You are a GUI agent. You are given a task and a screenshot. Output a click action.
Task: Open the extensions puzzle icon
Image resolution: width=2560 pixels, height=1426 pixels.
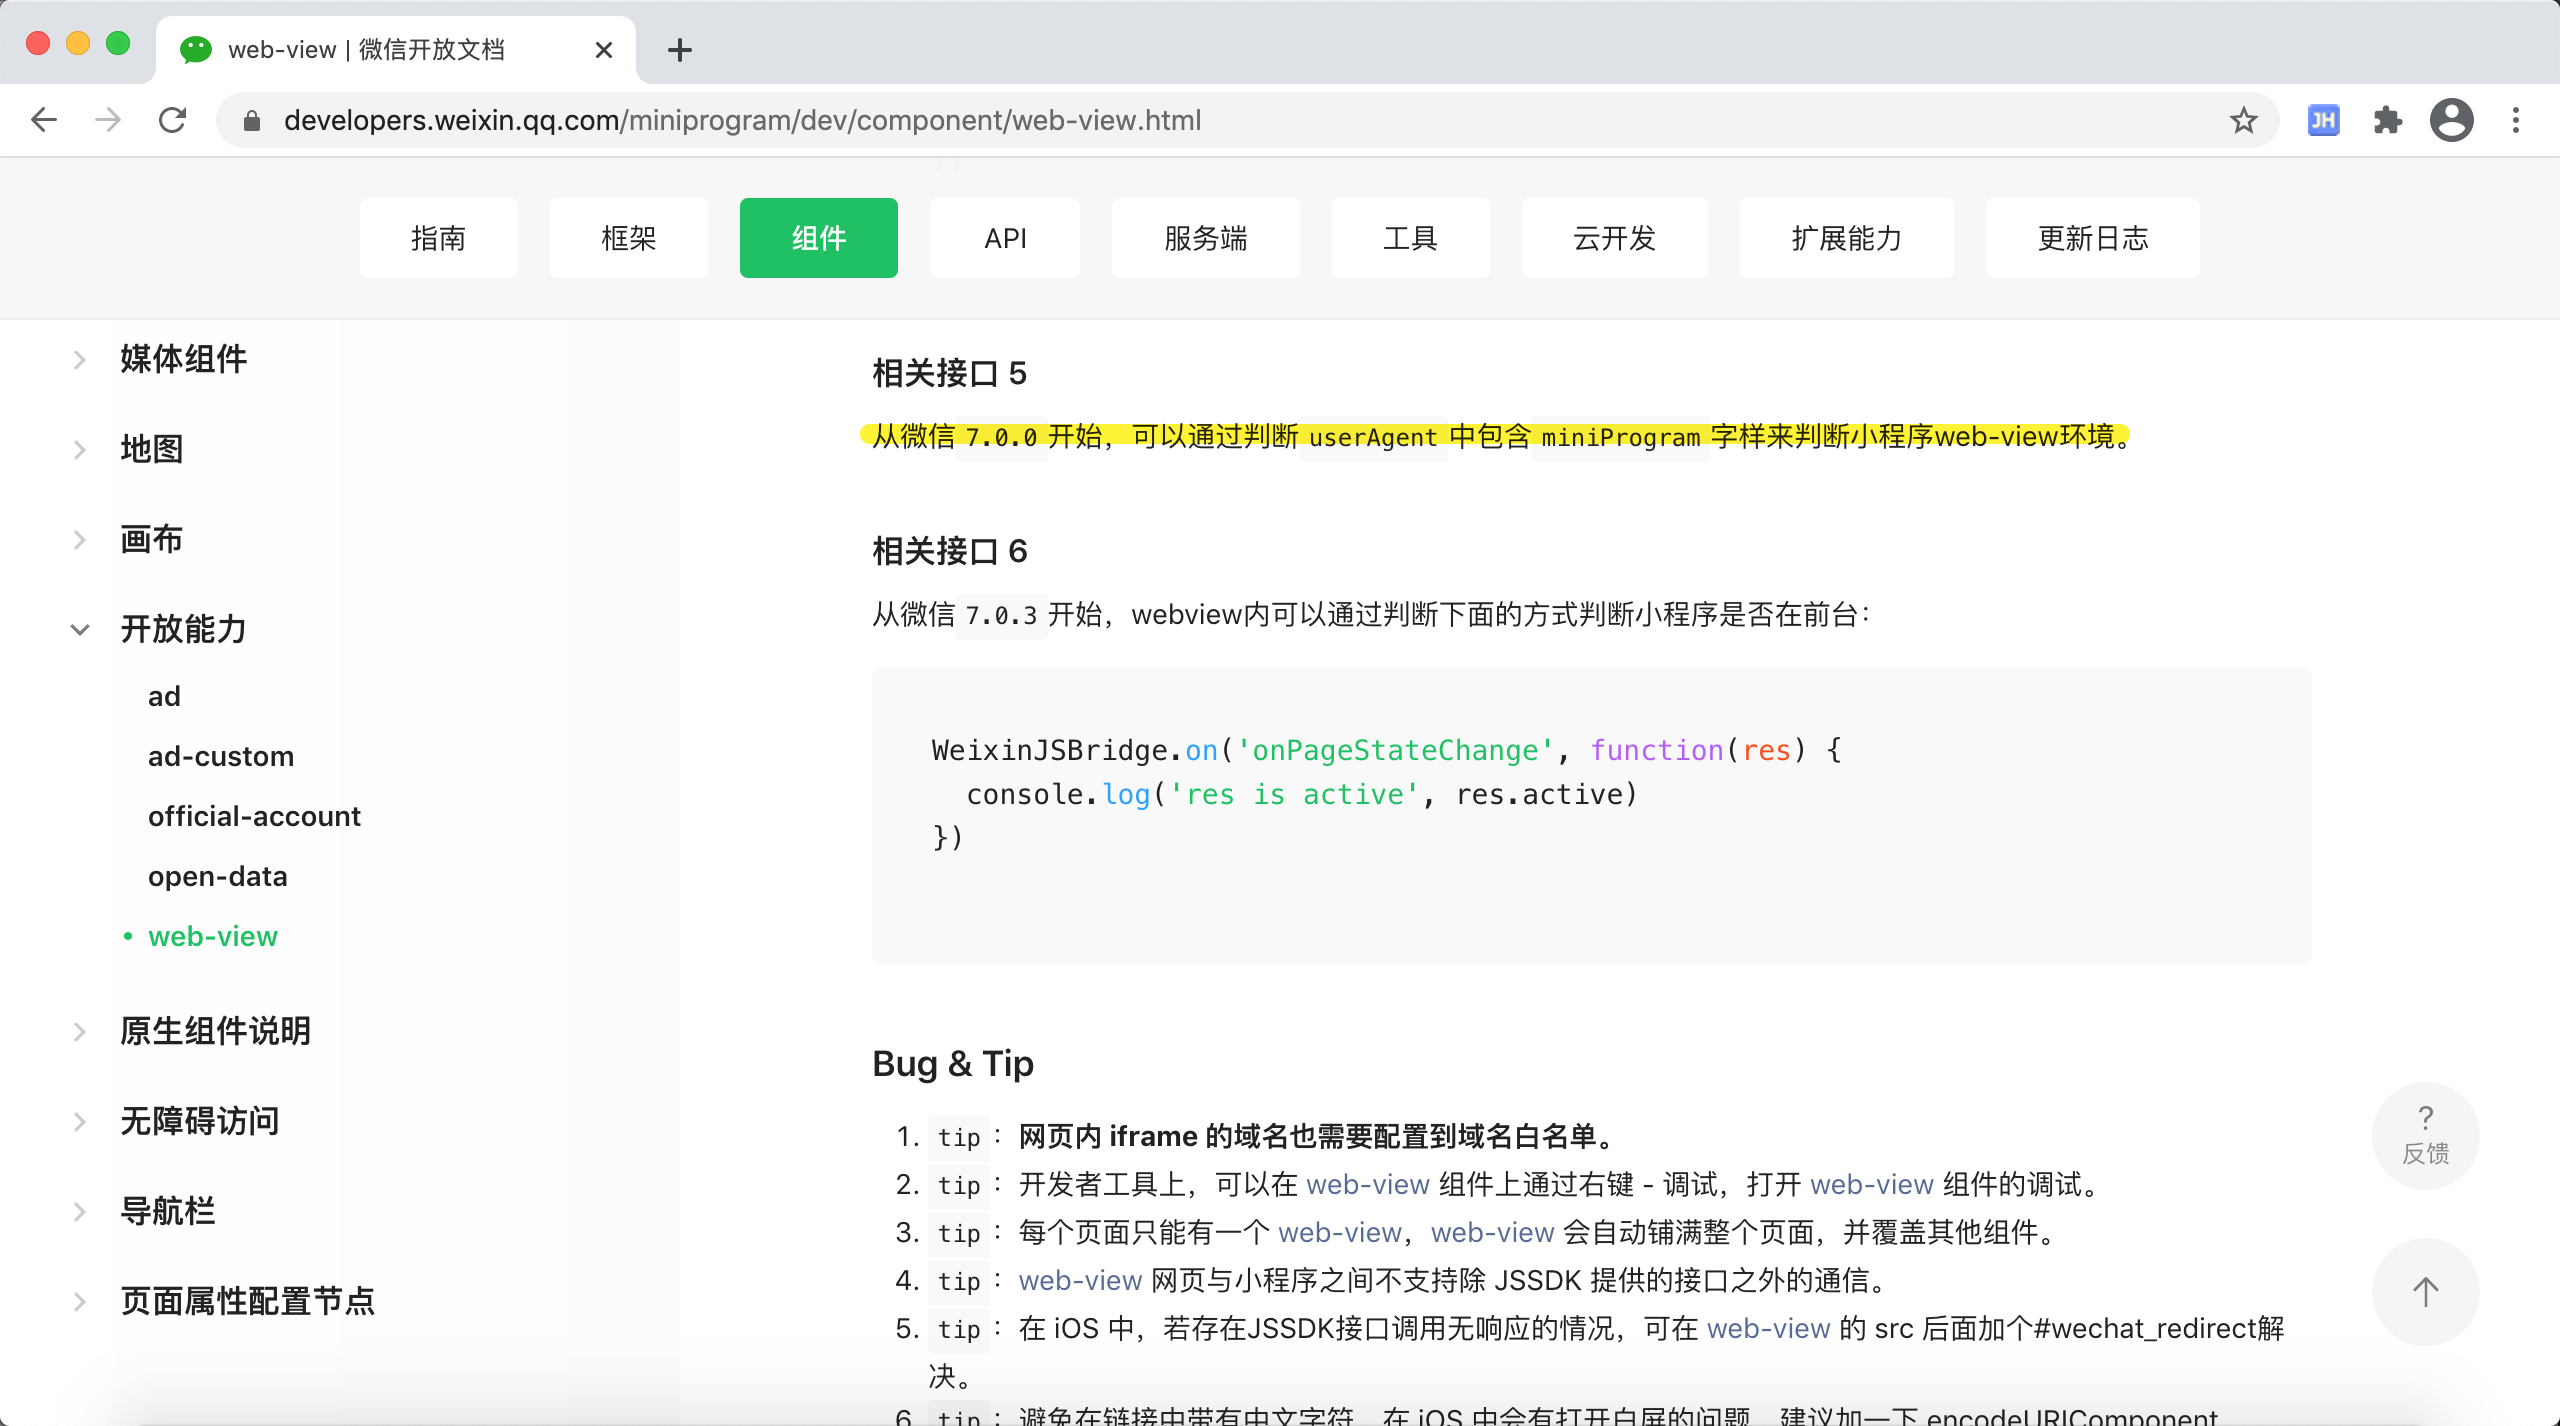[2387, 120]
